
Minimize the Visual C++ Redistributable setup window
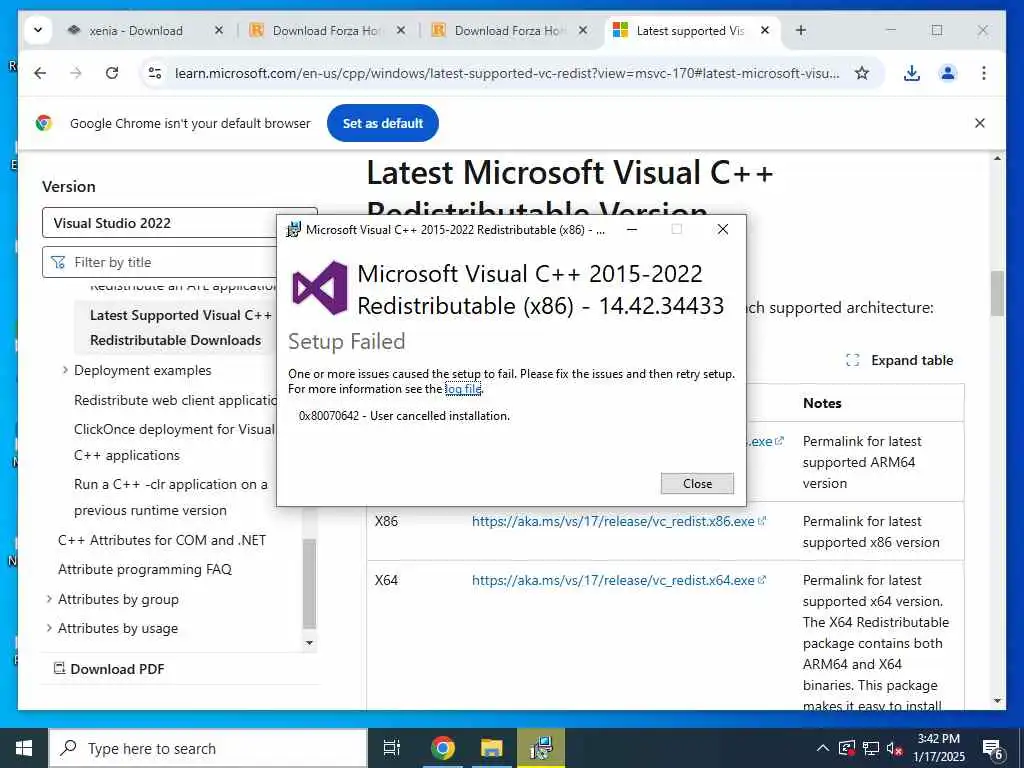point(632,229)
